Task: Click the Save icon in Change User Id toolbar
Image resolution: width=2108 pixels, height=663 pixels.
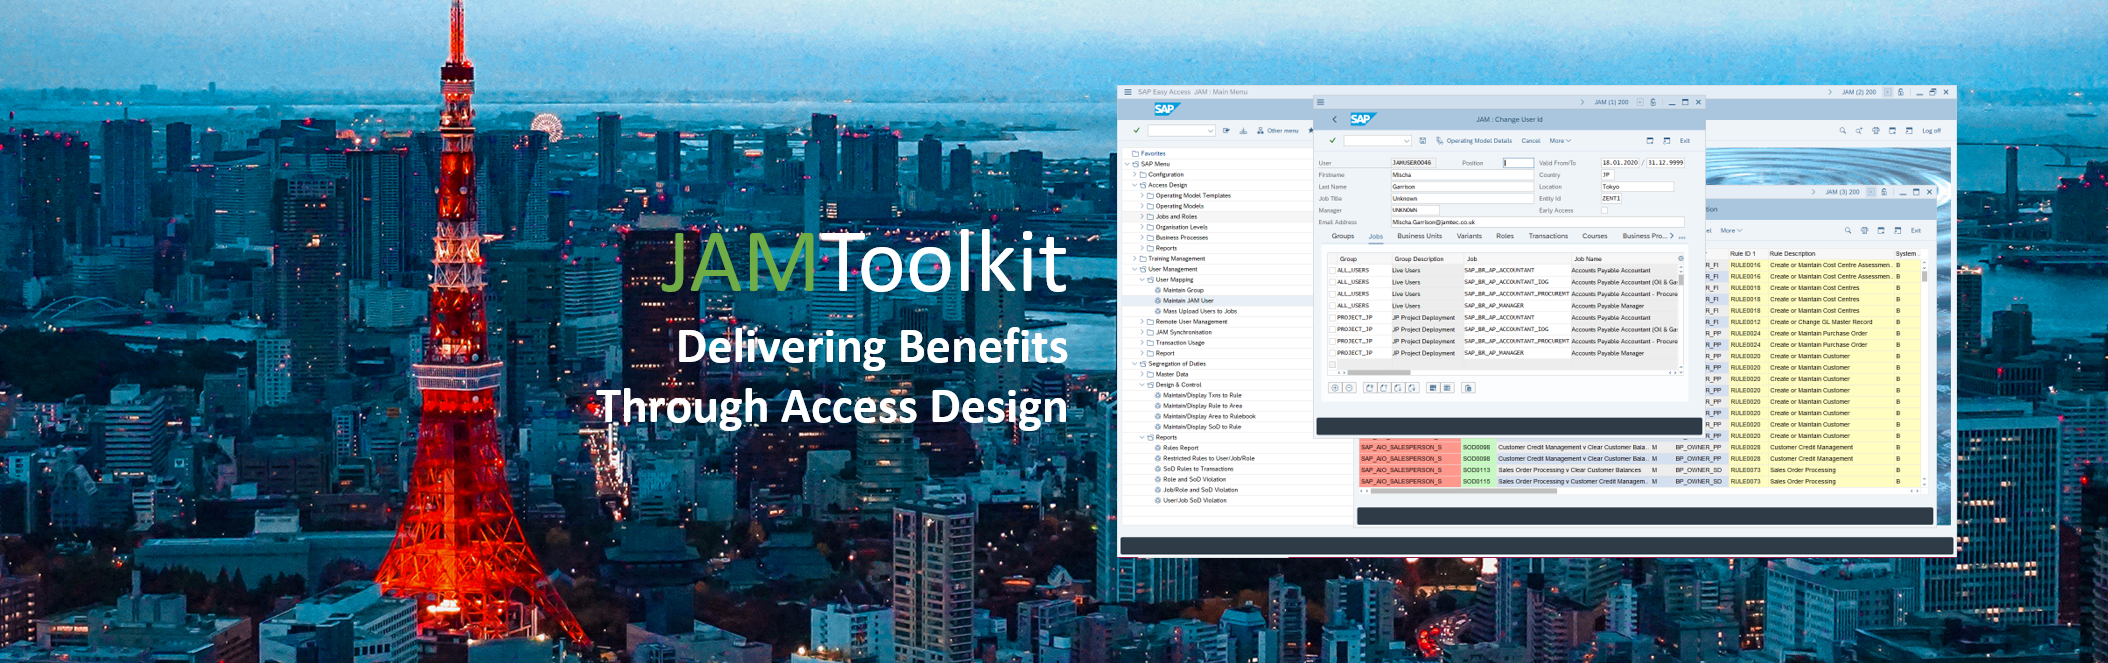Action: (1423, 141)
